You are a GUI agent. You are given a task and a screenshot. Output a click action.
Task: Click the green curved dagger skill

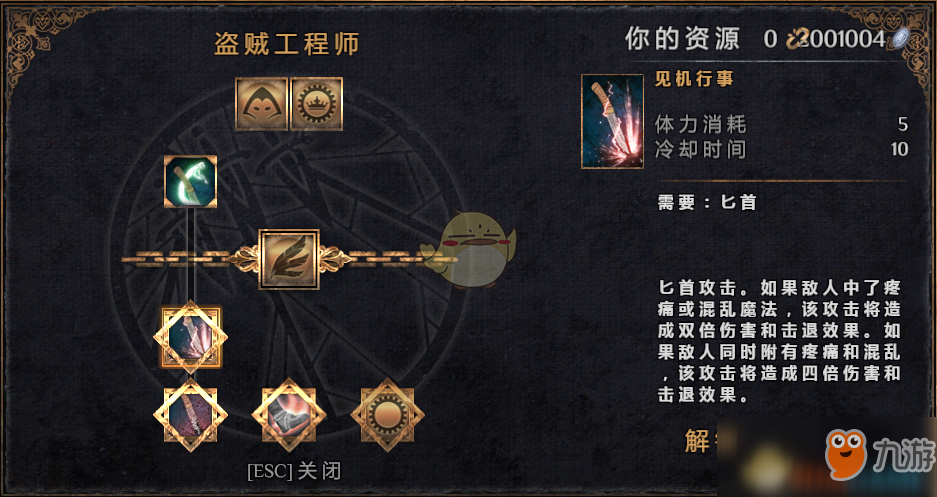(x=191, y=182)
